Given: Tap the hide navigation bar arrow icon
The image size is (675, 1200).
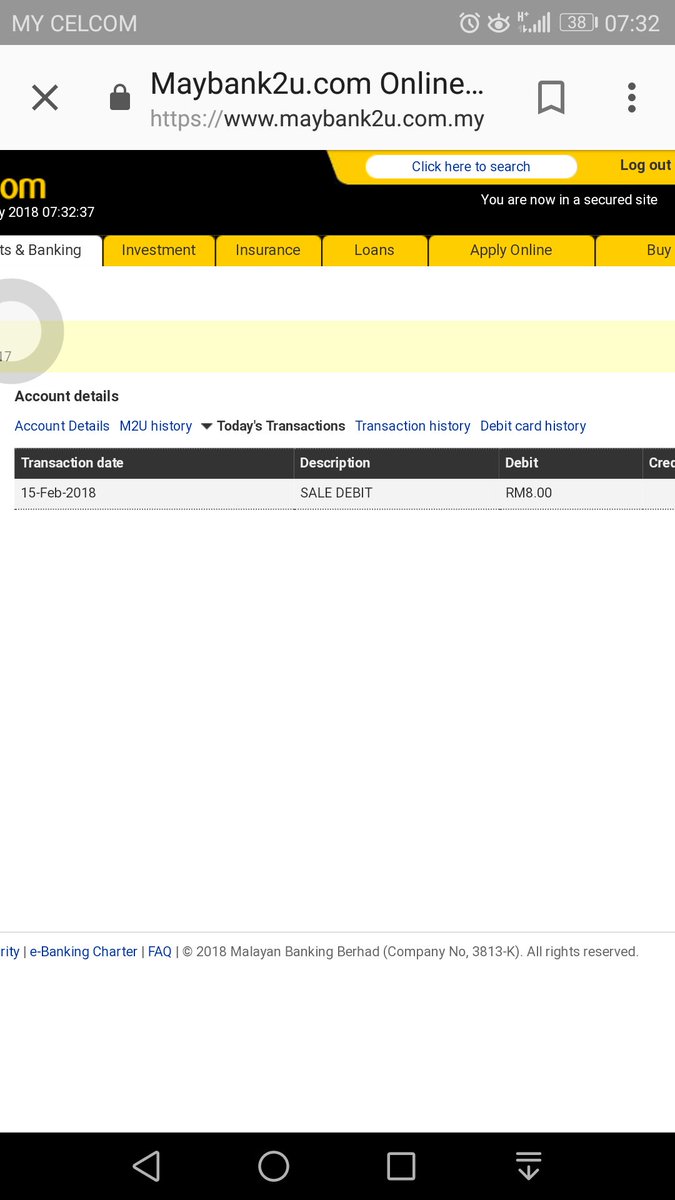Looking at the screenshot, I should click(528, 1166).
